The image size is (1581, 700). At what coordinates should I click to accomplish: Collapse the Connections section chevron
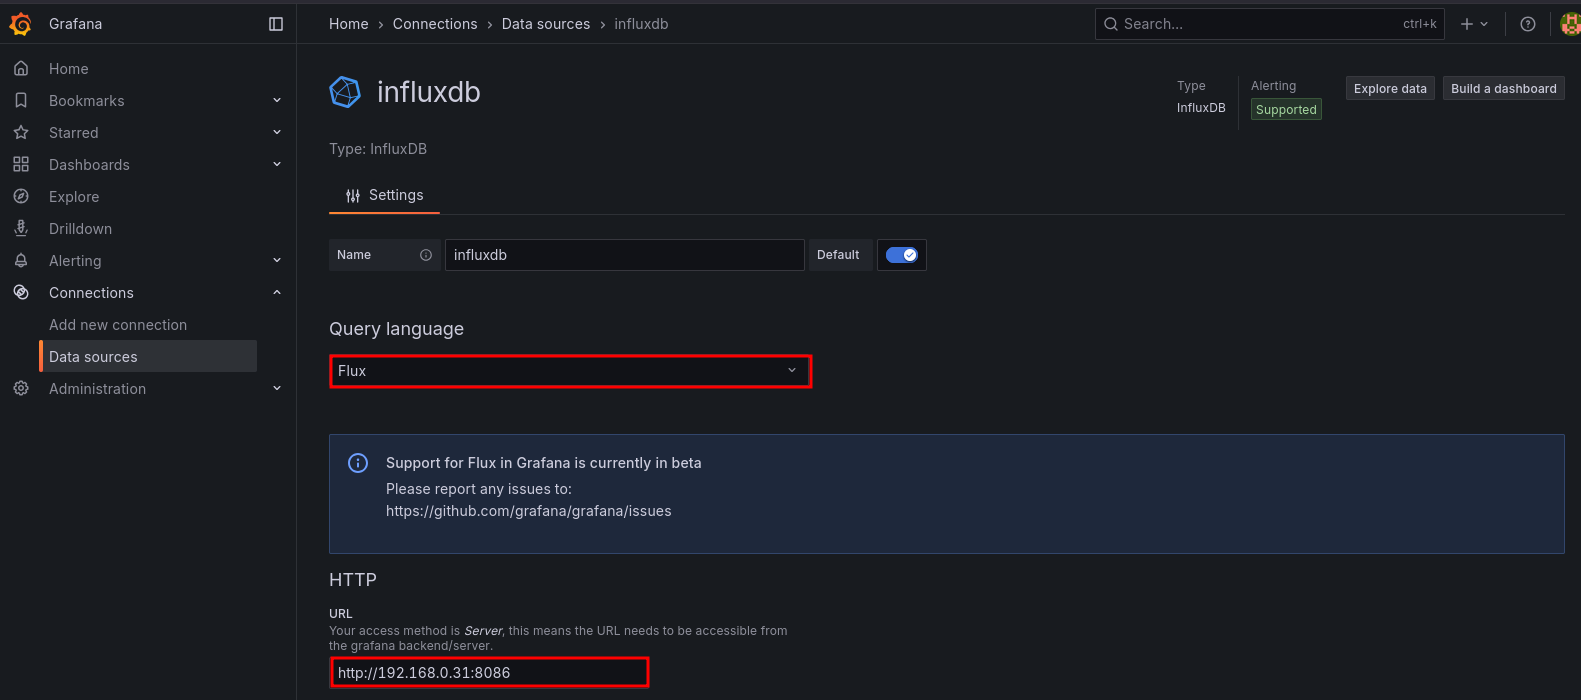tap(277, 293)
